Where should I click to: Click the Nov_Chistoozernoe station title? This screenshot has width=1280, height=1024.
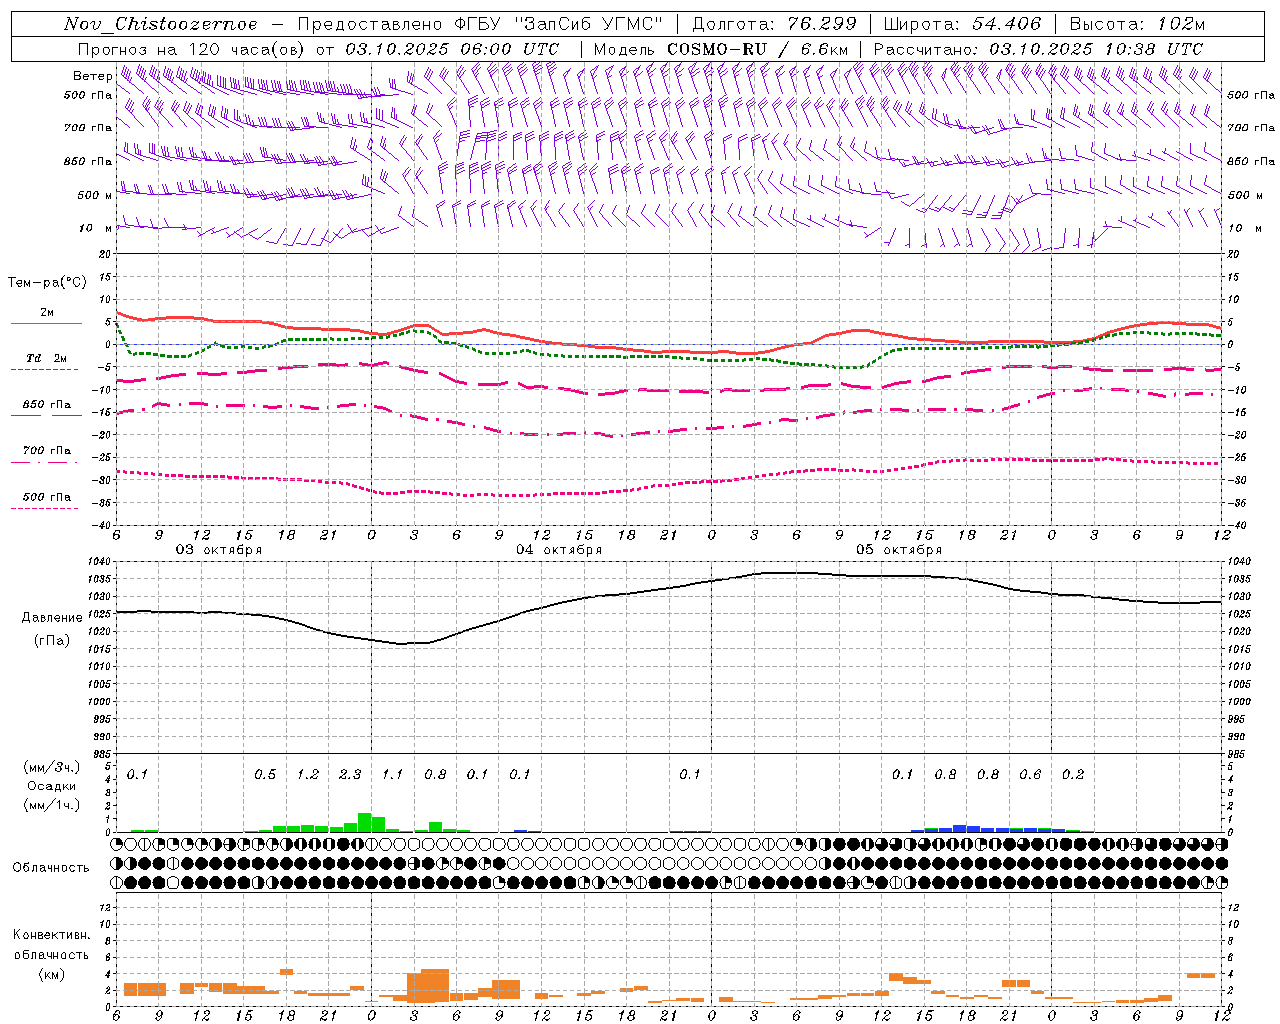click(x=161, y=24)
